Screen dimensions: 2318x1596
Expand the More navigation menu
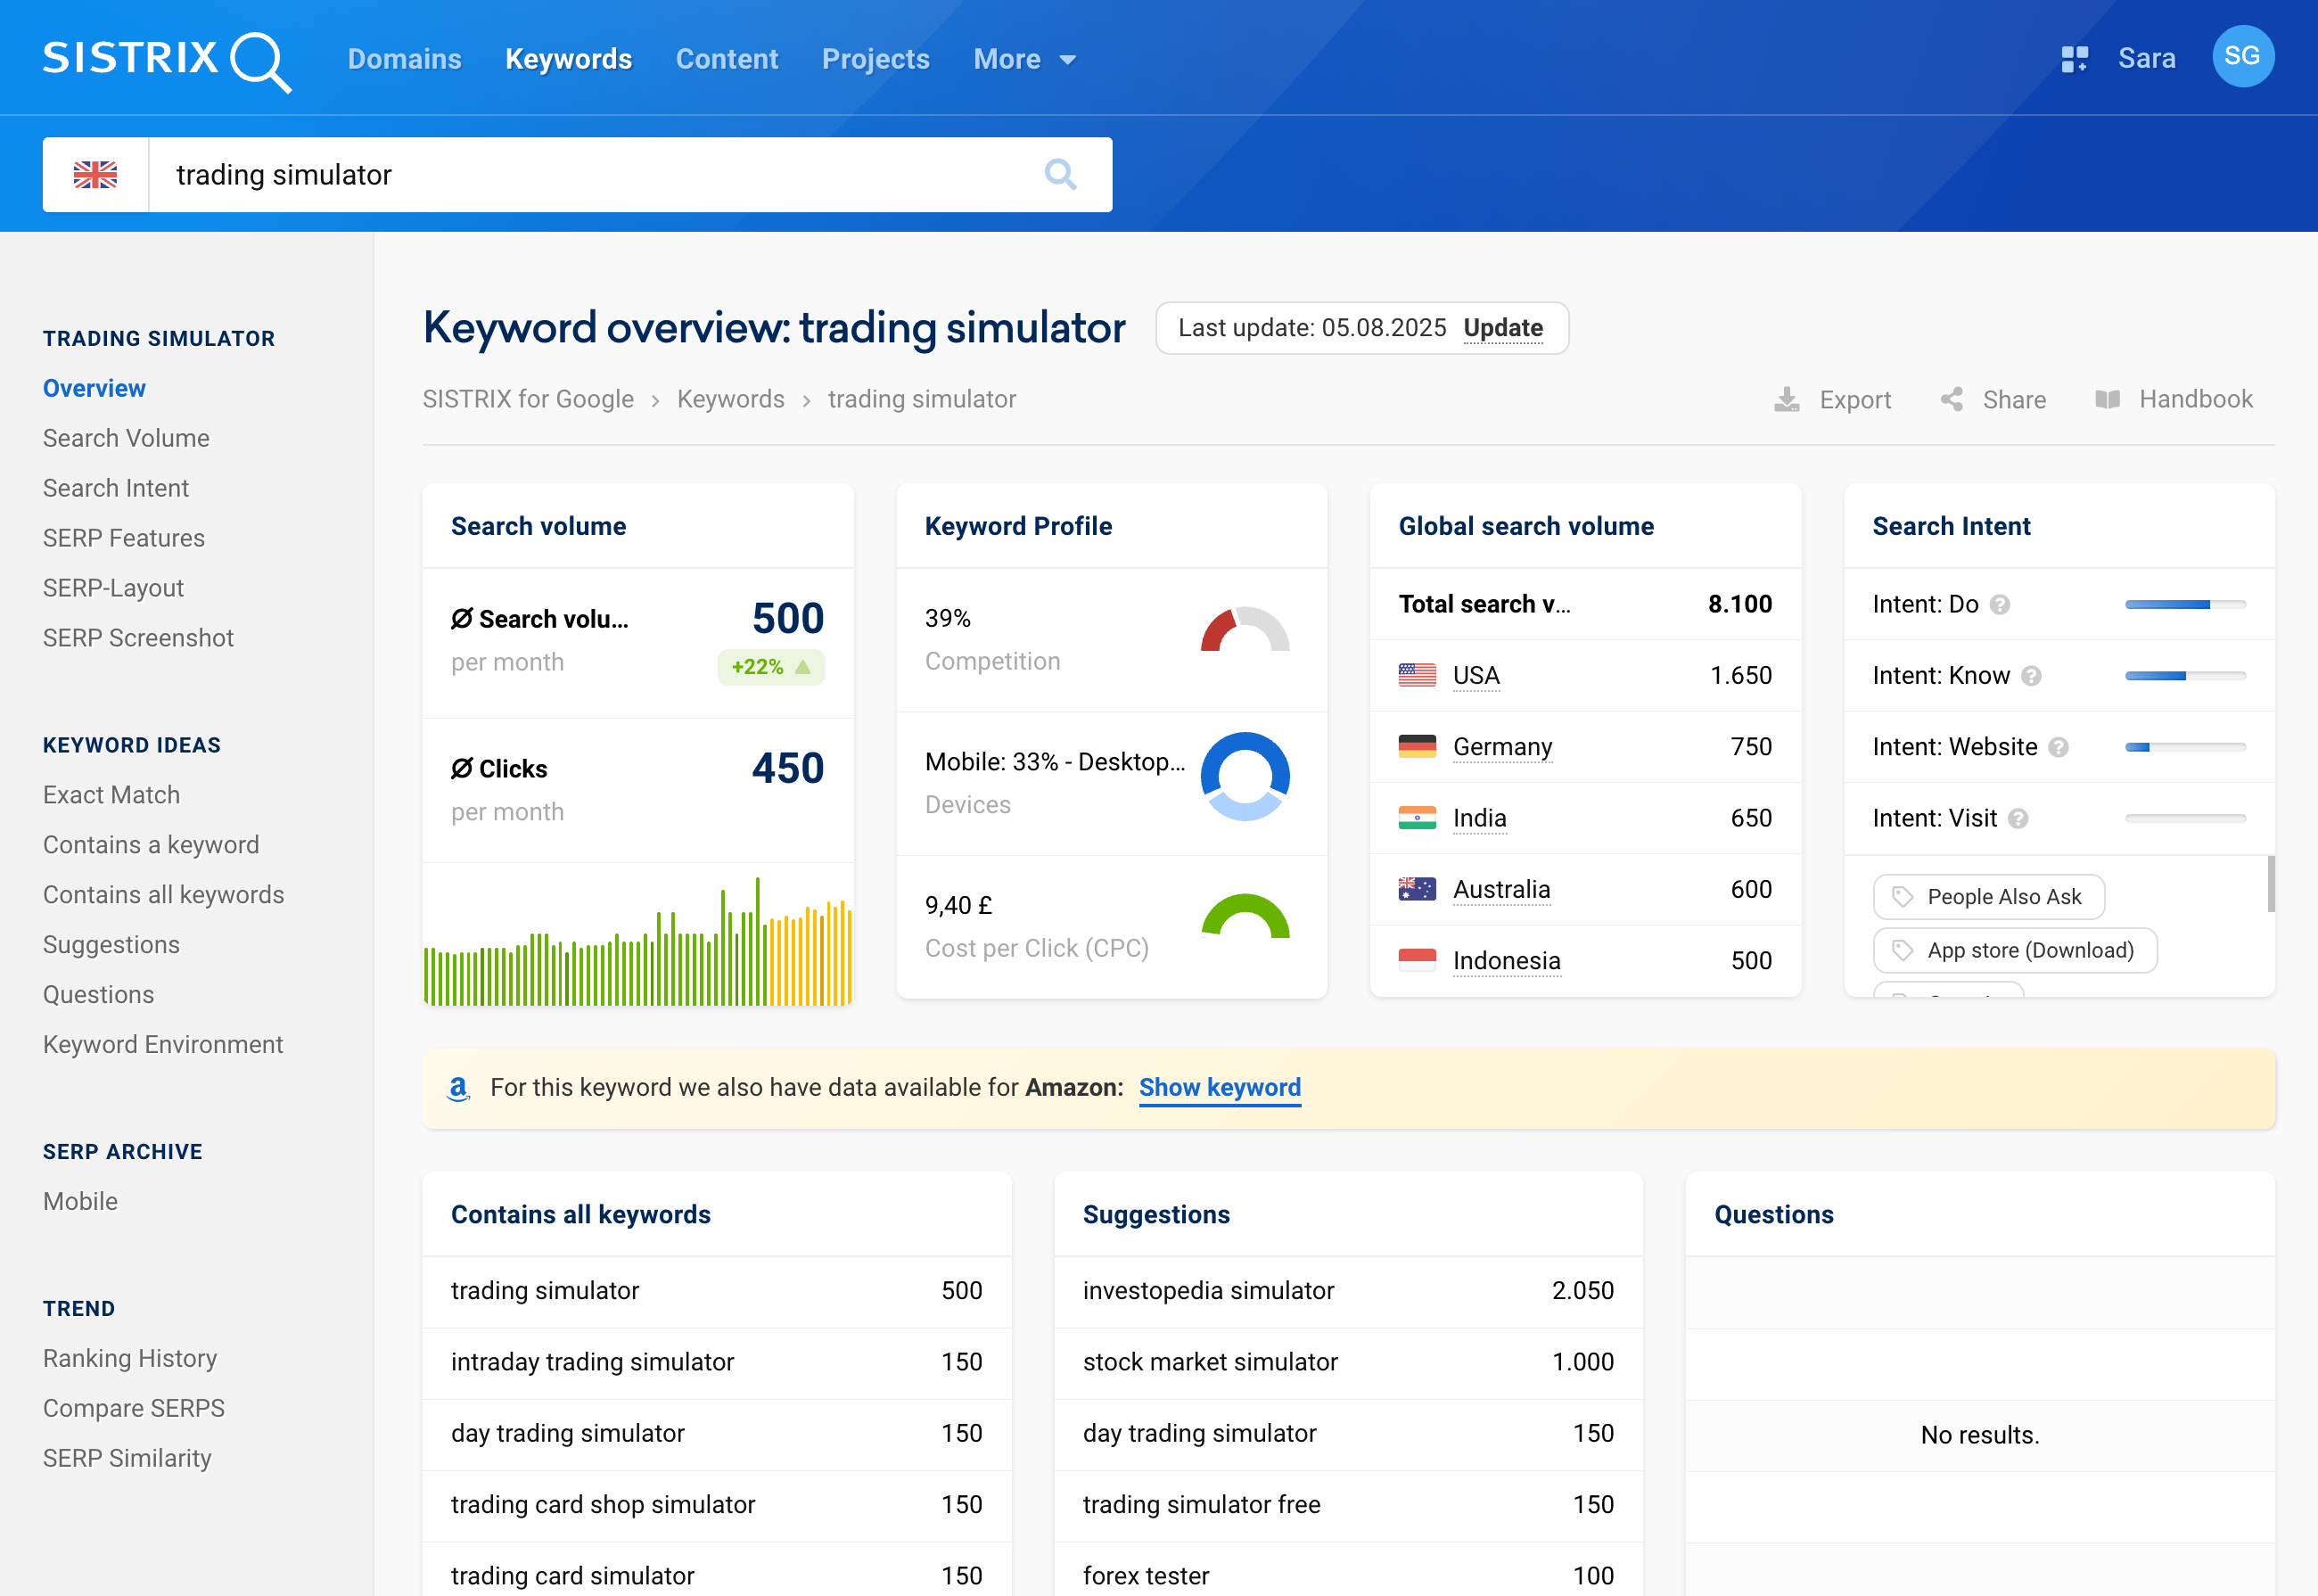(1024, 59)
